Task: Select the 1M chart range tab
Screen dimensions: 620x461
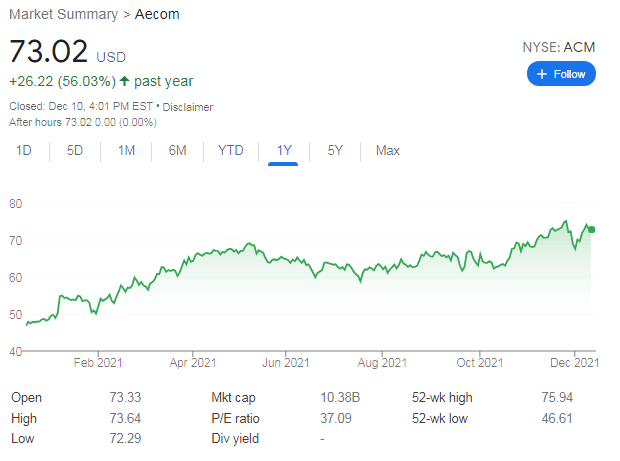Action: 127,151
